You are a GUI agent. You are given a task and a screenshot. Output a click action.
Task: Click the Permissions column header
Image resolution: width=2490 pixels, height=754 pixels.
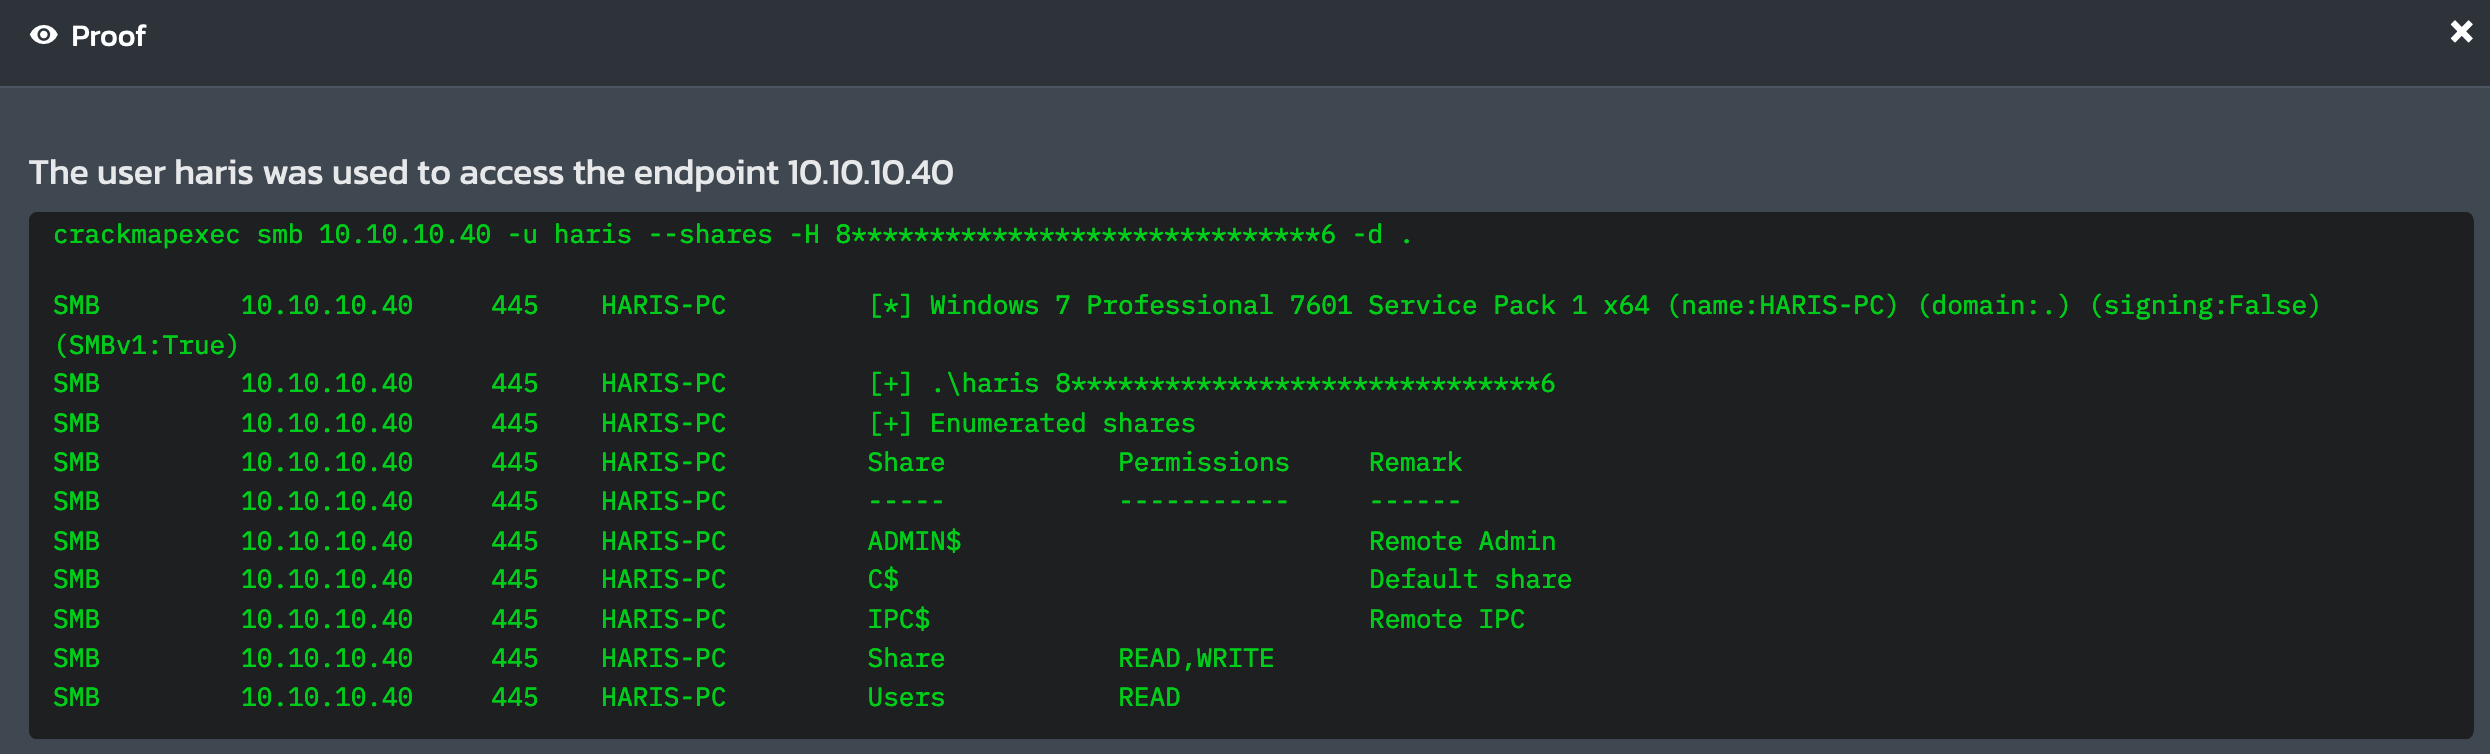[x=1203, y=462]
